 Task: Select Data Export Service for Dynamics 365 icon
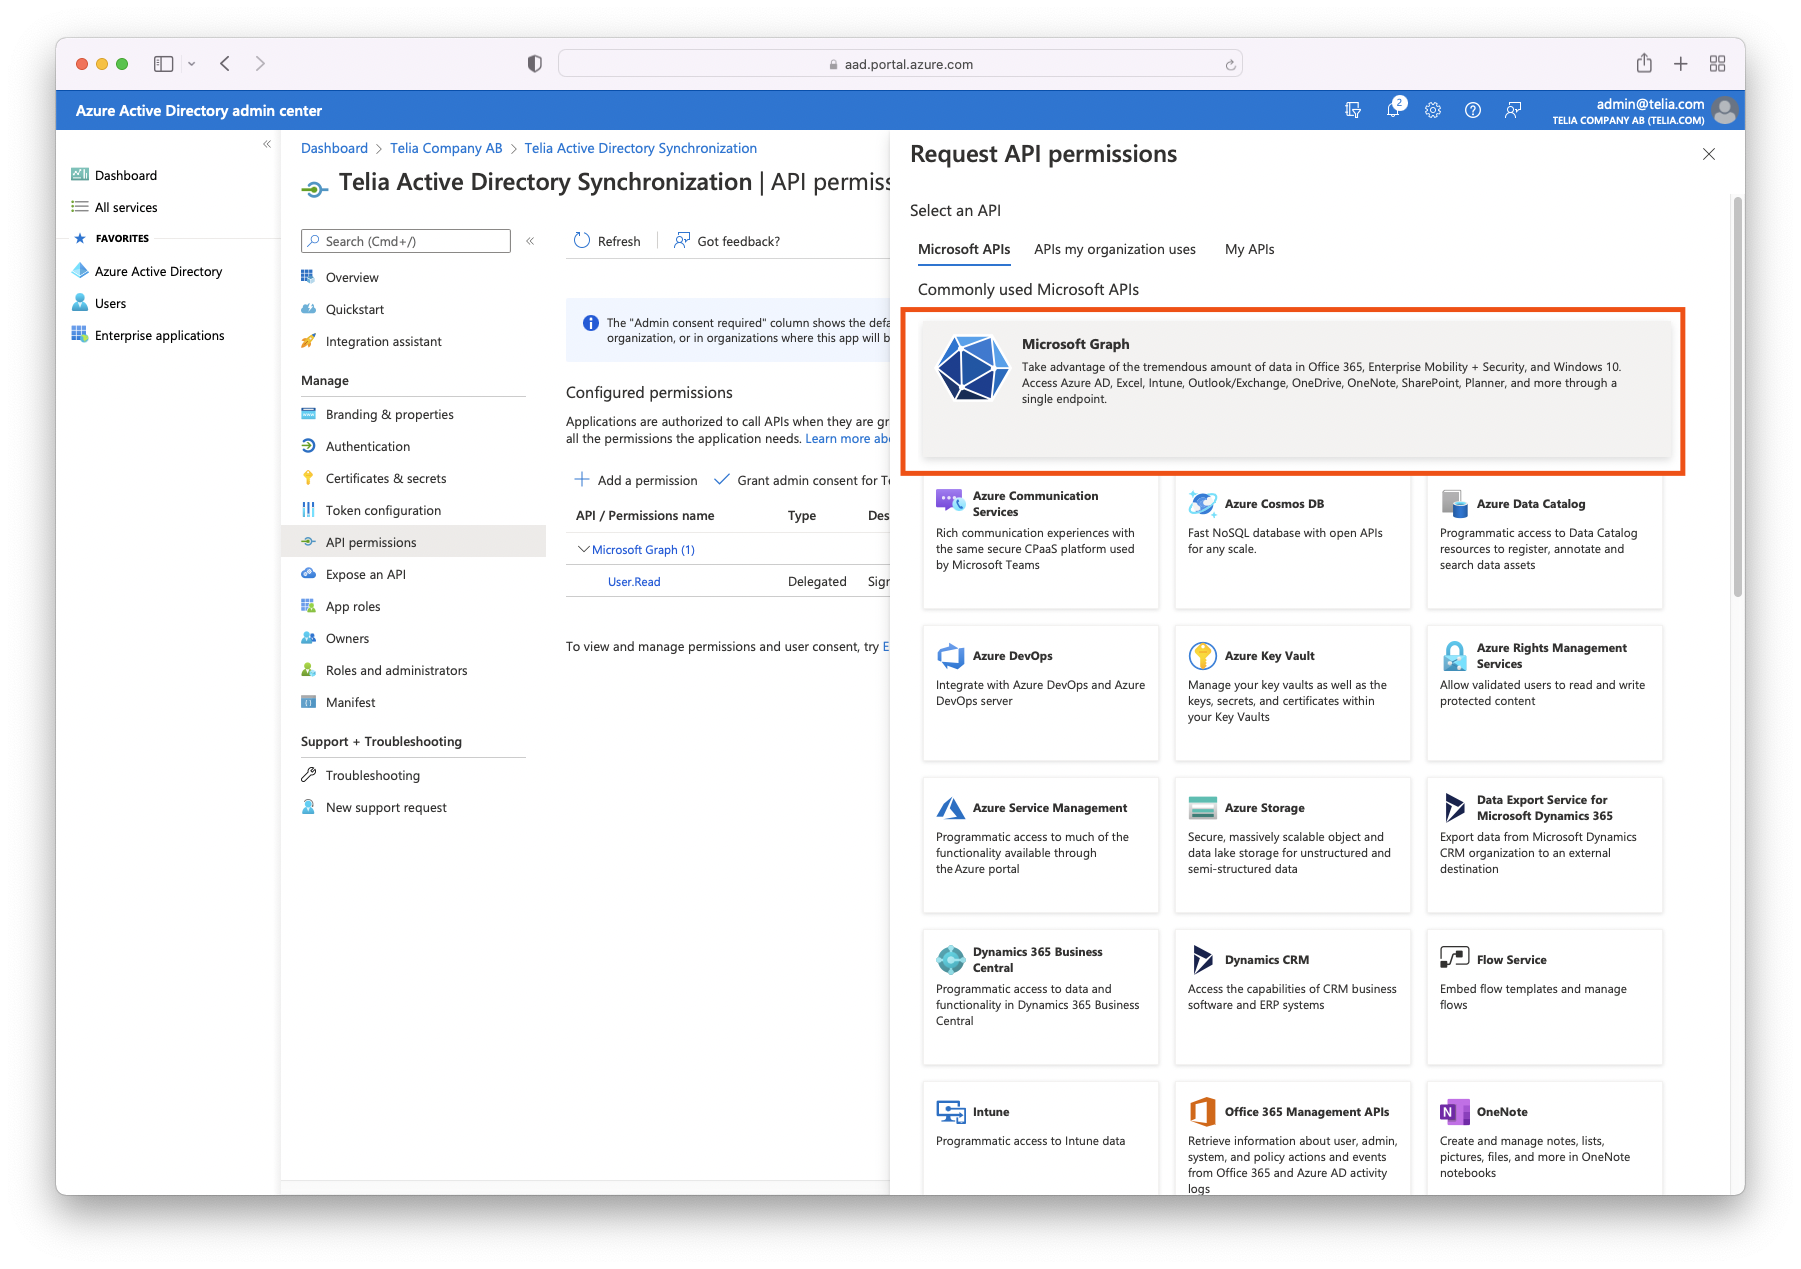coord(1454,807)
